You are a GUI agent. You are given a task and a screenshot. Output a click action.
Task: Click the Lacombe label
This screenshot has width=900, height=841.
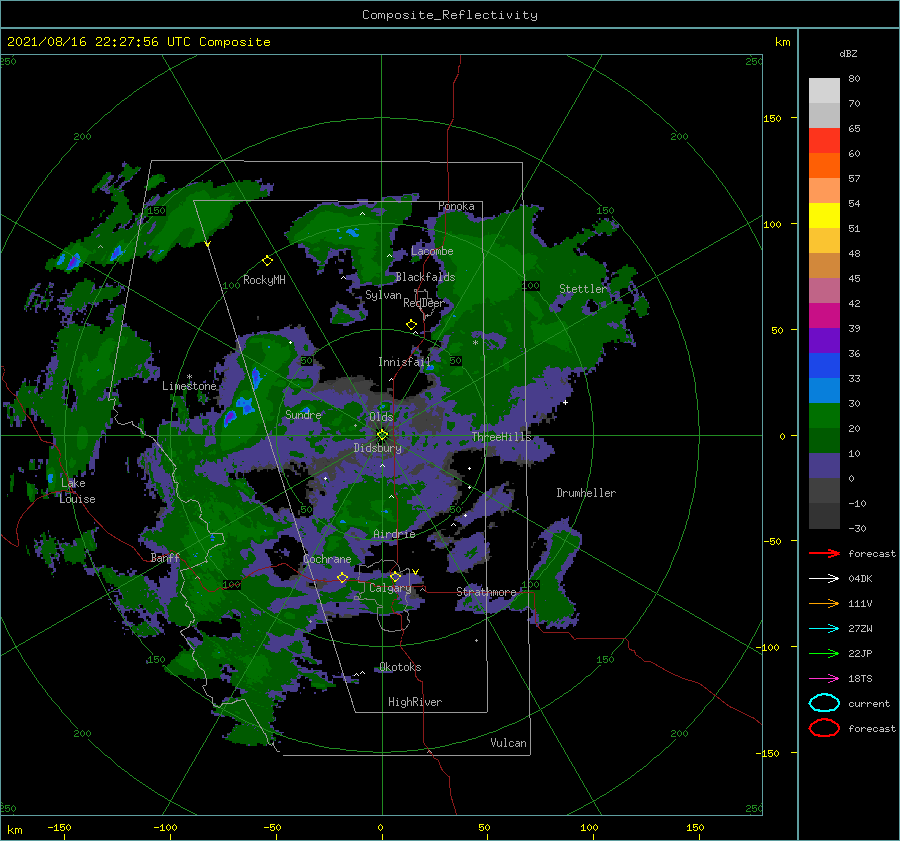coord(432,251)
